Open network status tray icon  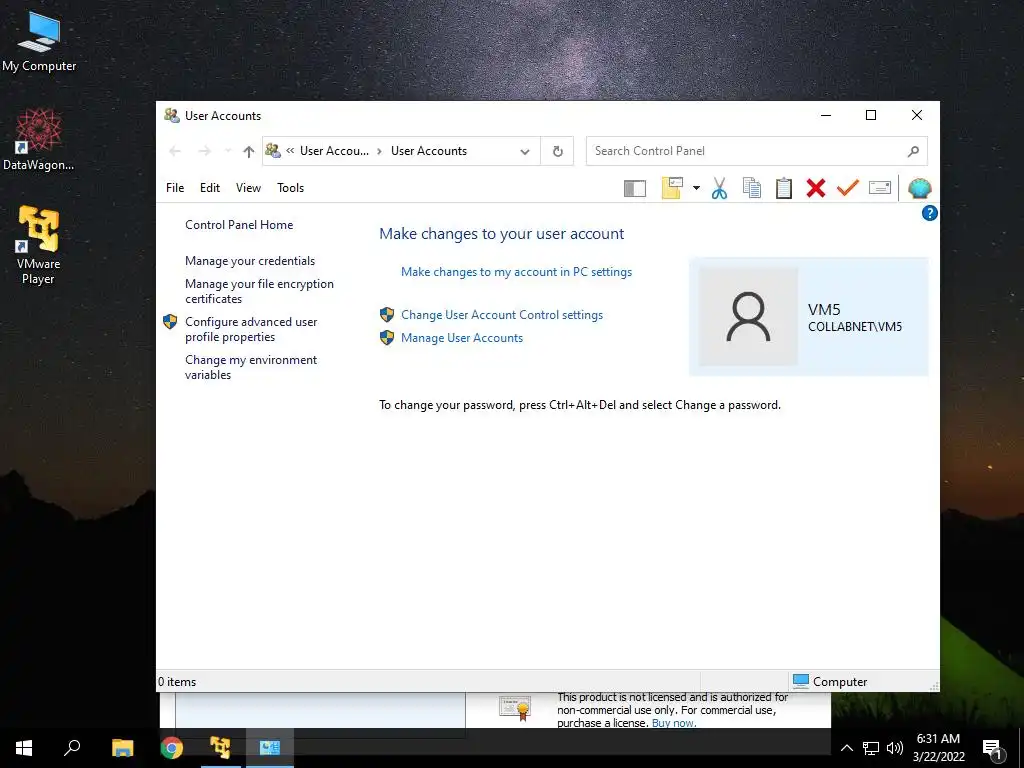(871, 748)
